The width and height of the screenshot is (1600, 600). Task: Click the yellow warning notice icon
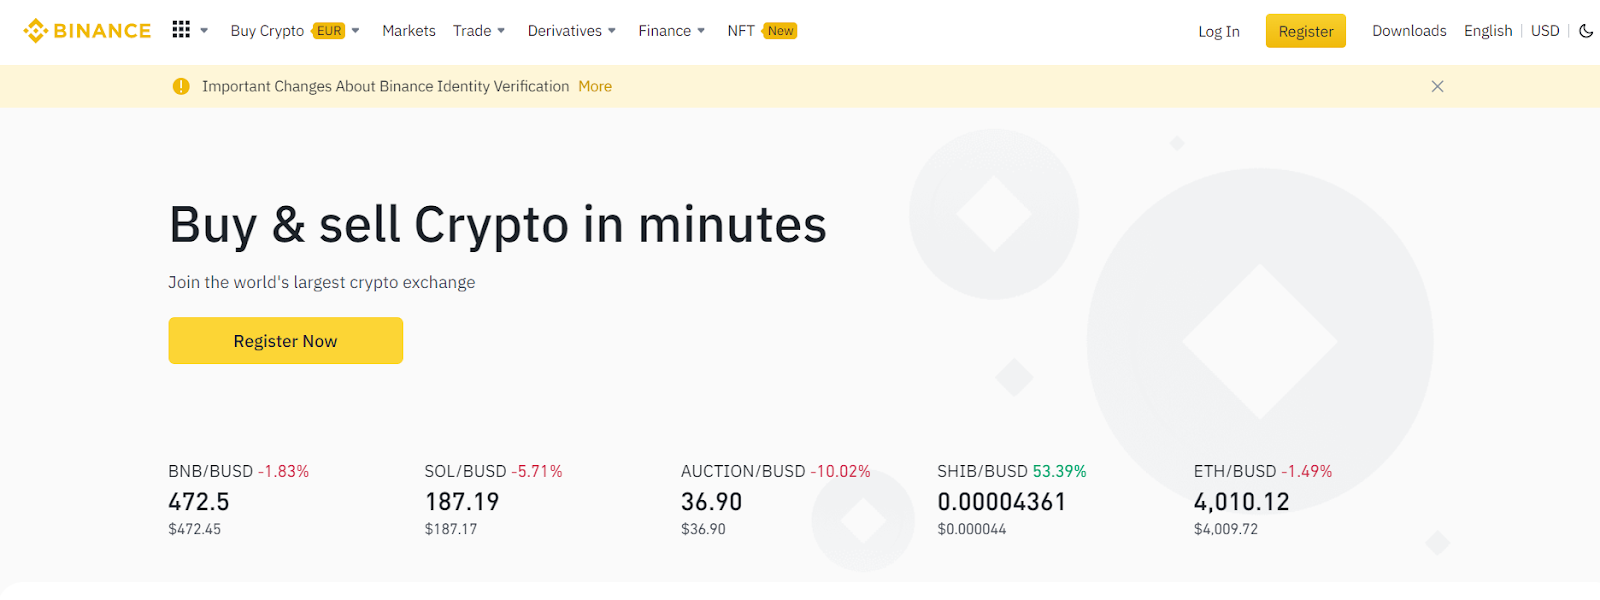pyautogui.click(x=181, y=86)
